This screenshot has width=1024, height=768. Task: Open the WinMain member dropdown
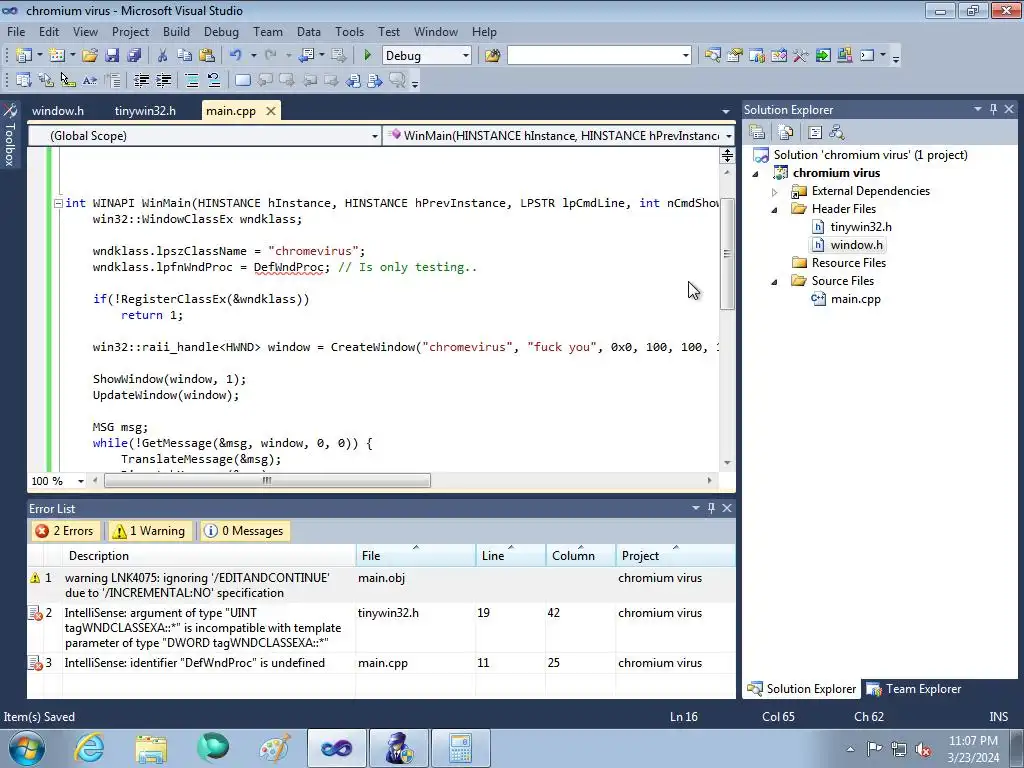[728, 136]
